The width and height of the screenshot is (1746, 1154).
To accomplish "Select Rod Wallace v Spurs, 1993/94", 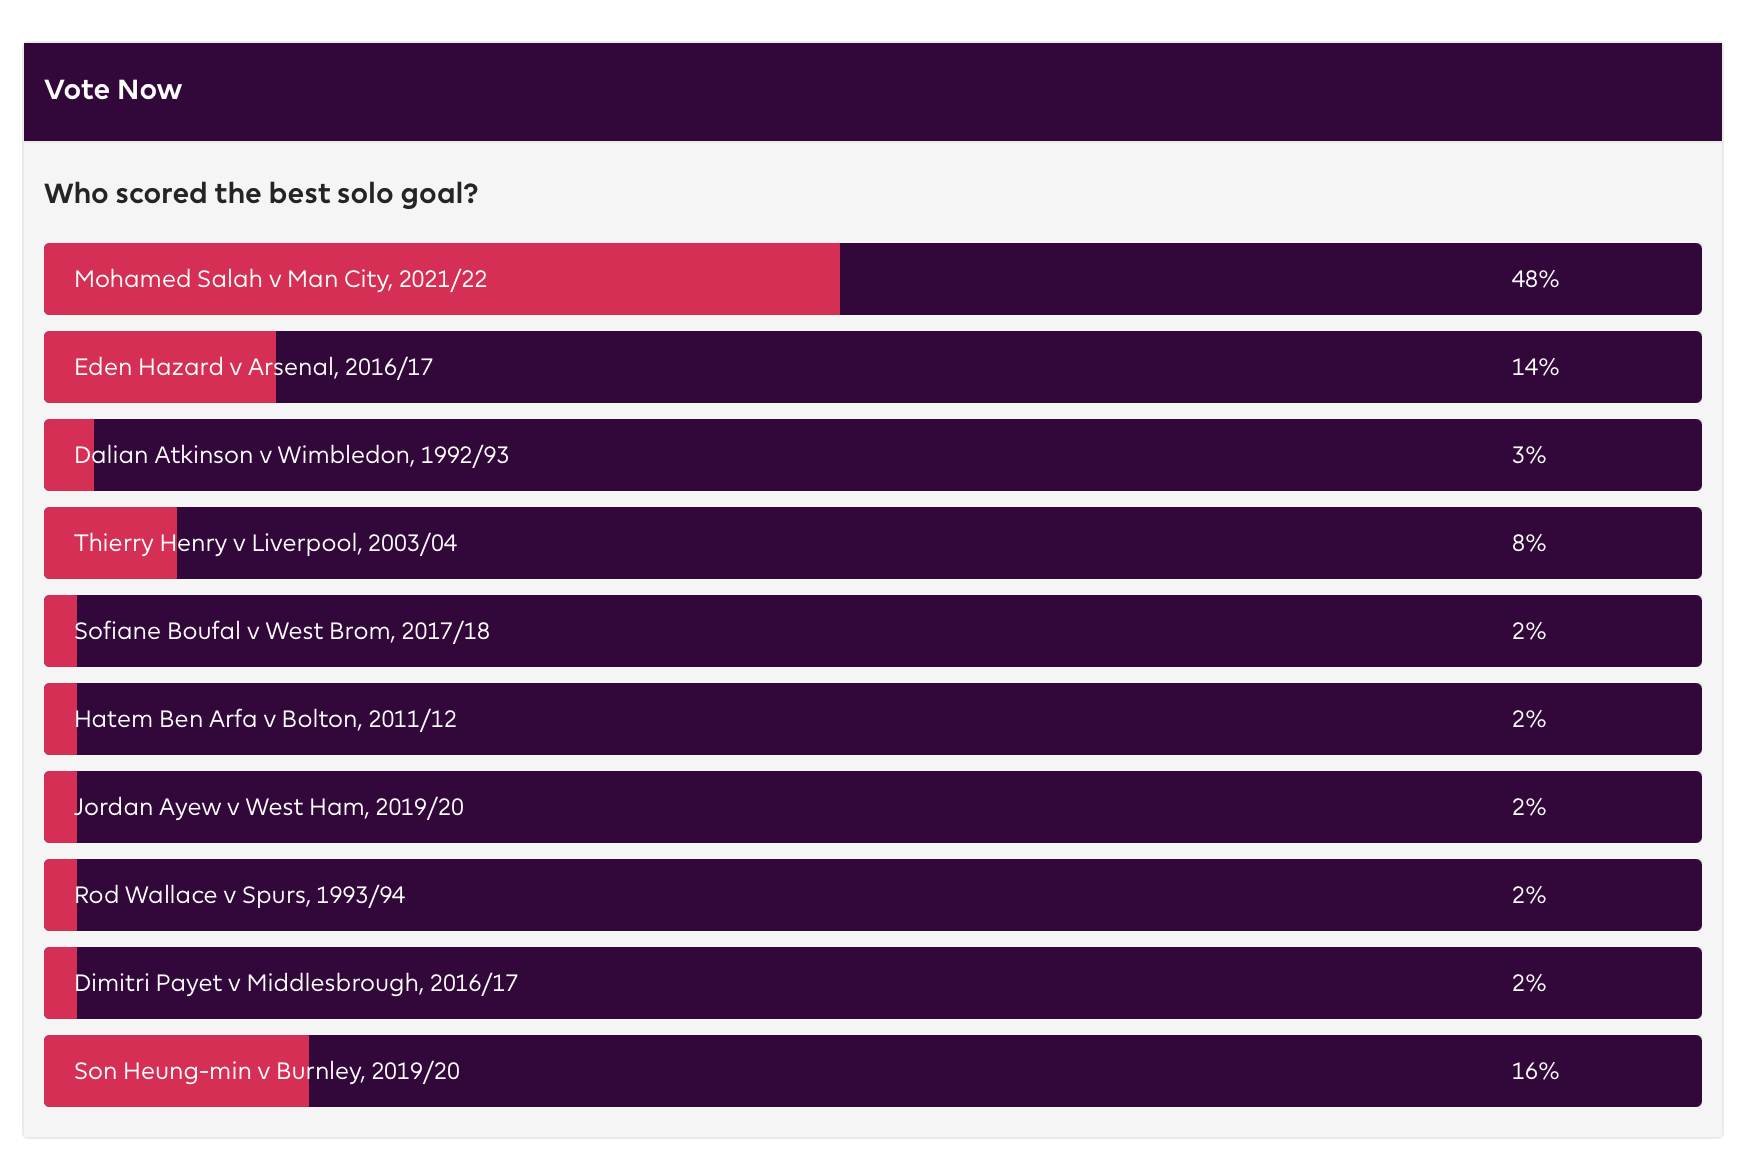I will pos(240,895).
